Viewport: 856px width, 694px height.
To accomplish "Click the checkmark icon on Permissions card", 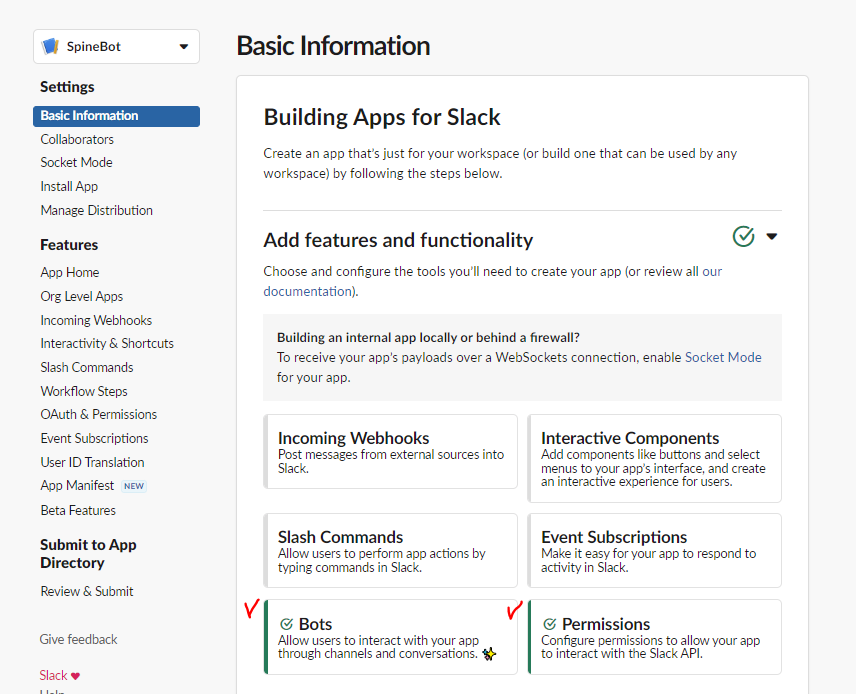I will point(549,624).
